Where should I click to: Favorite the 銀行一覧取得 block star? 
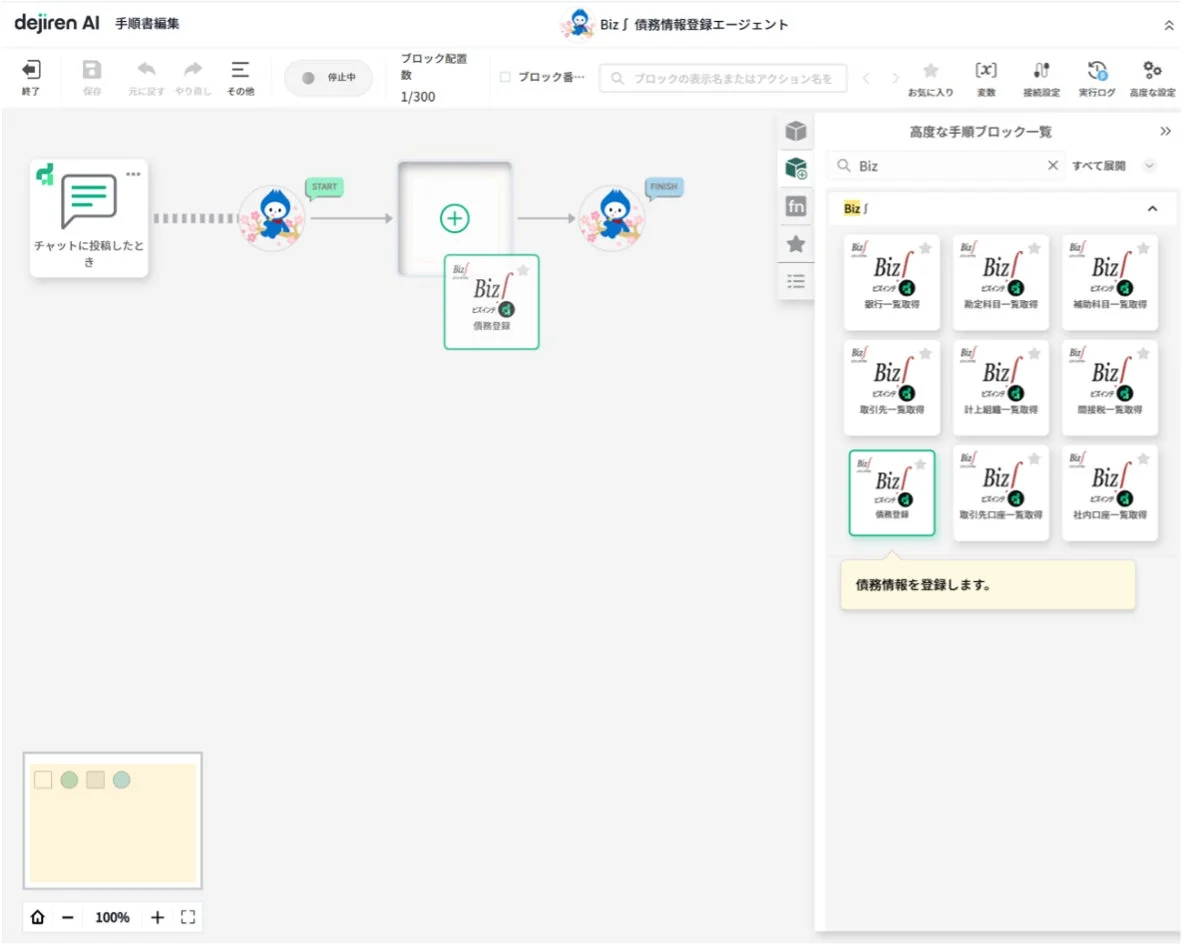[x=926, y=248]
